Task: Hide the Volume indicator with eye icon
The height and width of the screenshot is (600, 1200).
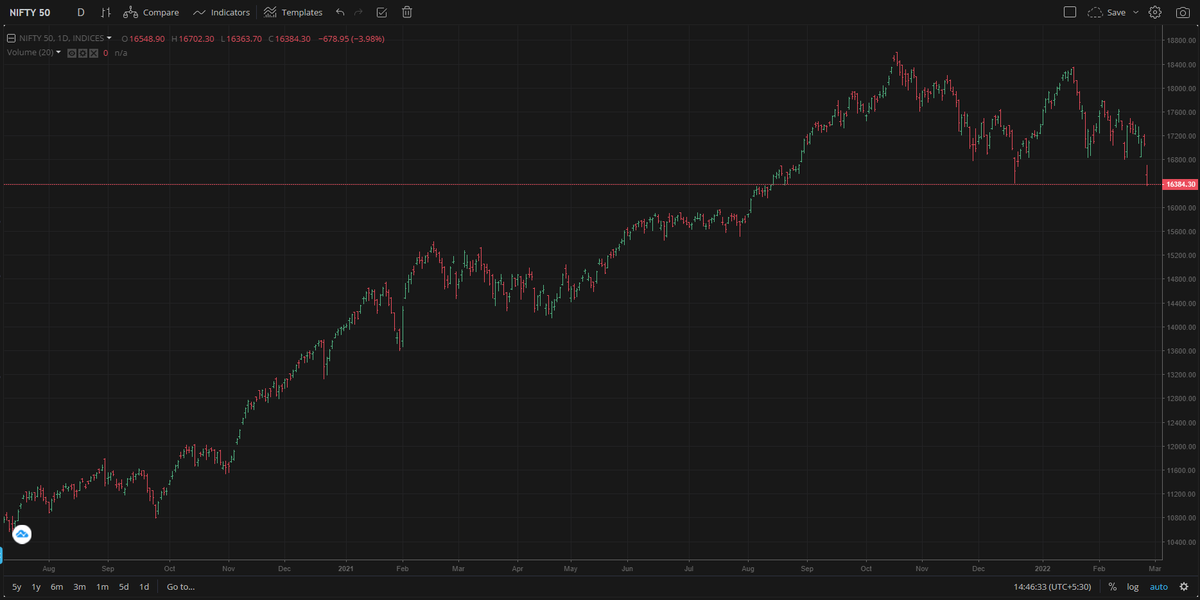Action: coord(72,52)
